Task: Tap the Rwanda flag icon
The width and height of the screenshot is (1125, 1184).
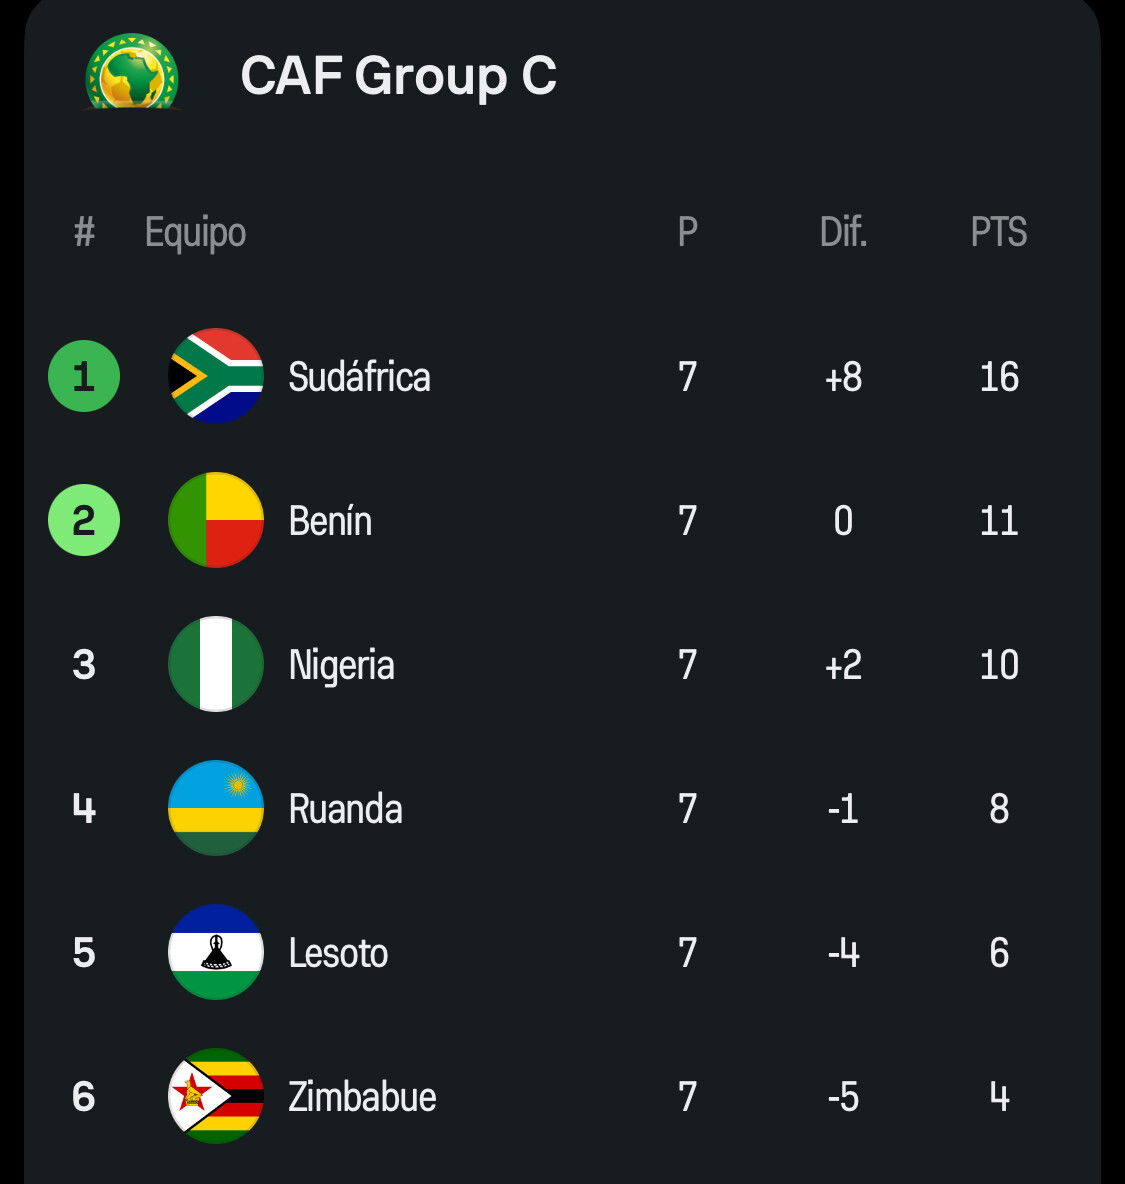Action: tap(216, 808)
